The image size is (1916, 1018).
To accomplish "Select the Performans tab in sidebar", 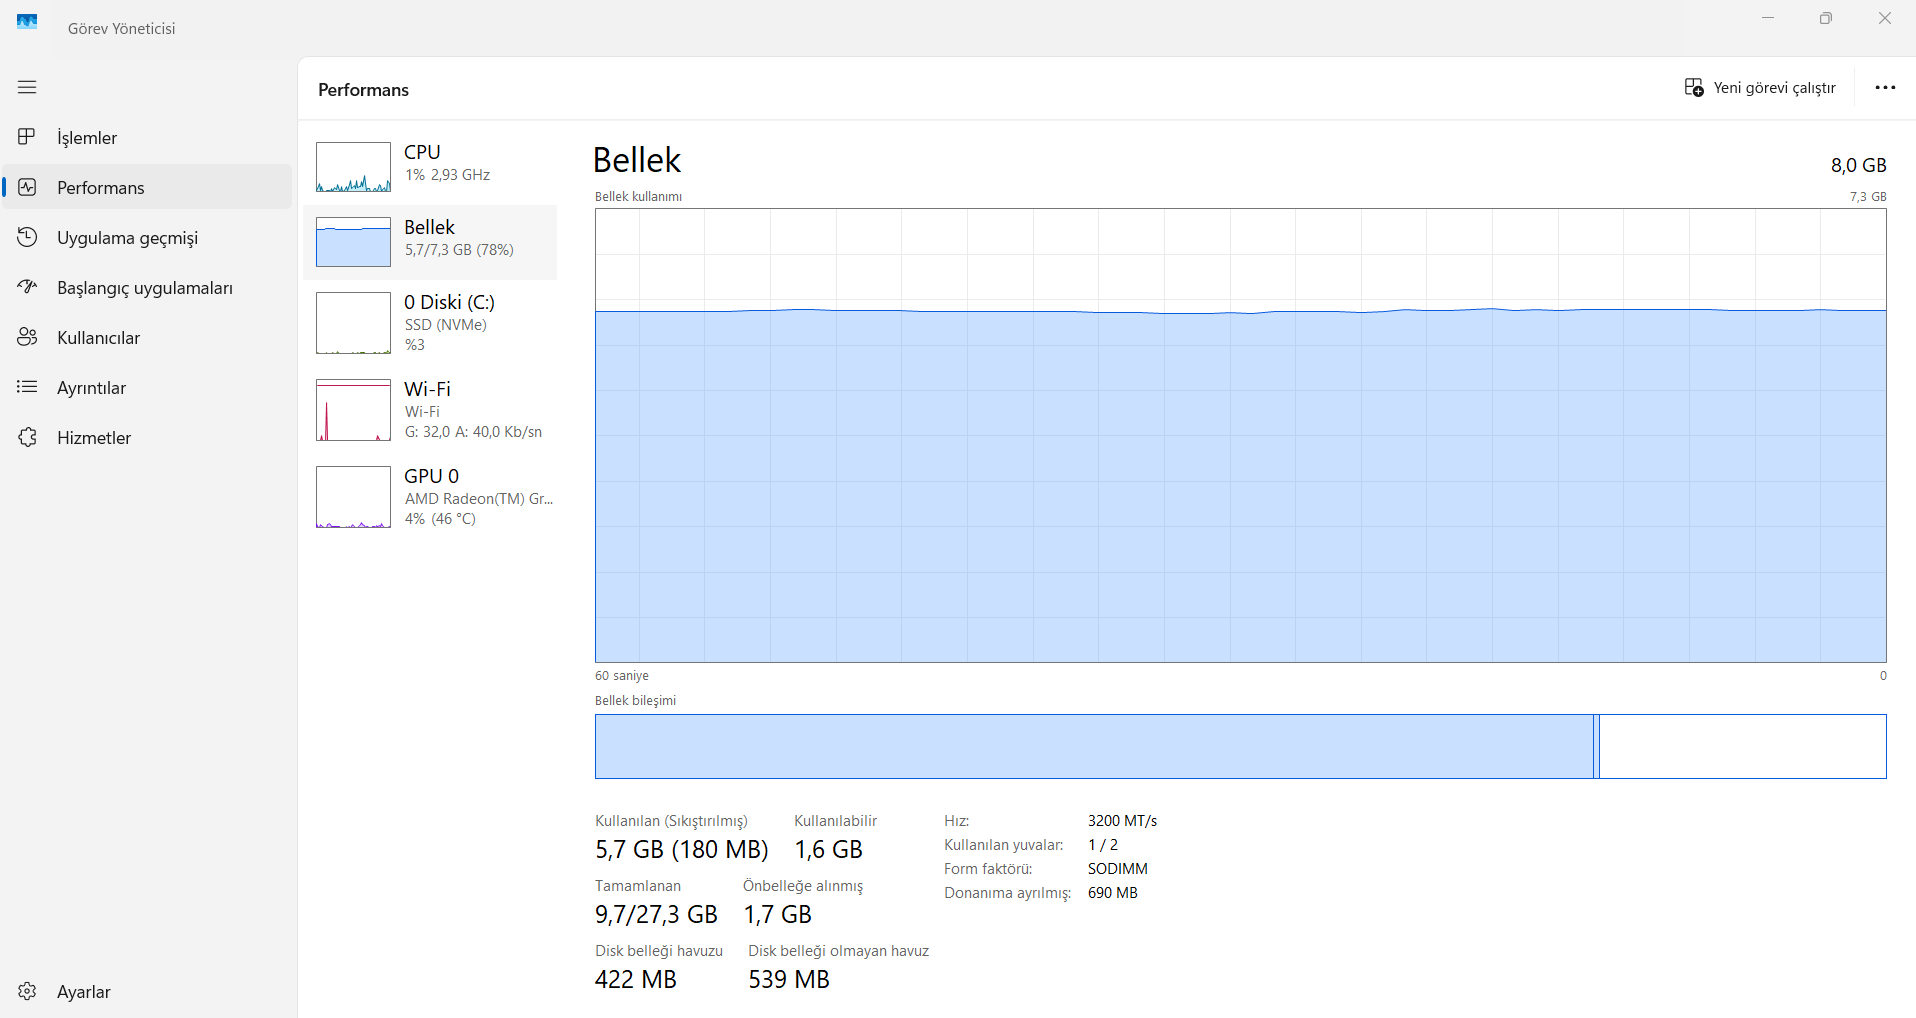I will click(100, 188).
